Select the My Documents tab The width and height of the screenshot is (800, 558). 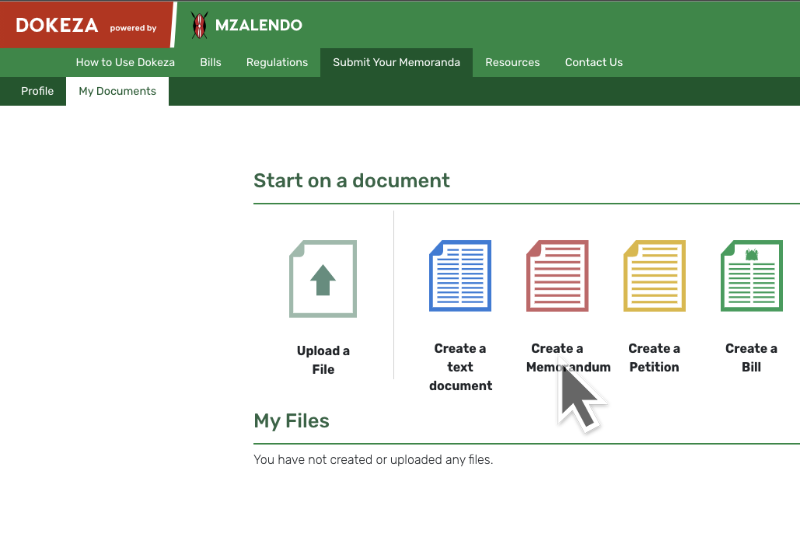[x=117, y=91]
